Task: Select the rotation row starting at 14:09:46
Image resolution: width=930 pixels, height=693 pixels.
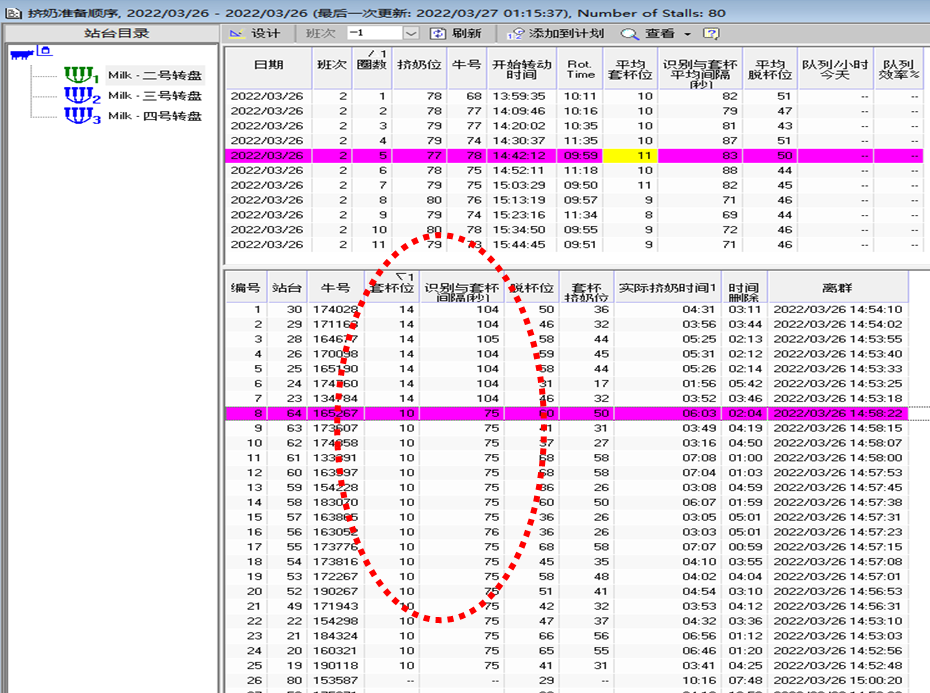Action: [x=574, y=111]
